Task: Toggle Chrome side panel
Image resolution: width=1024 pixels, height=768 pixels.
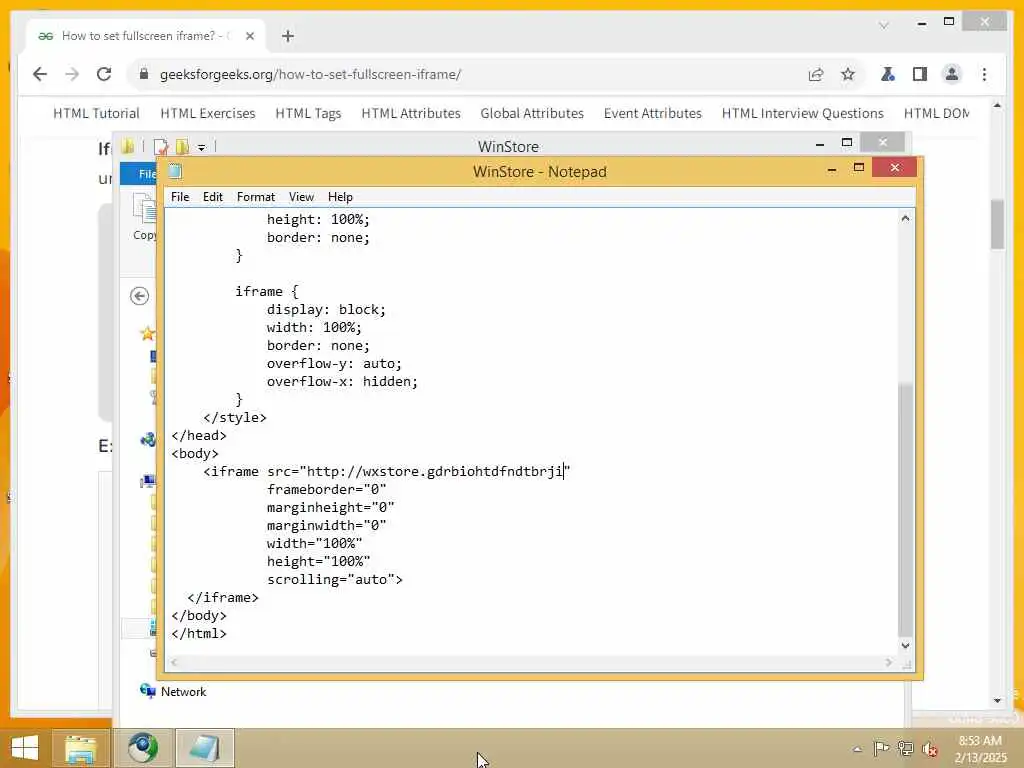Action: click(920, 74)
